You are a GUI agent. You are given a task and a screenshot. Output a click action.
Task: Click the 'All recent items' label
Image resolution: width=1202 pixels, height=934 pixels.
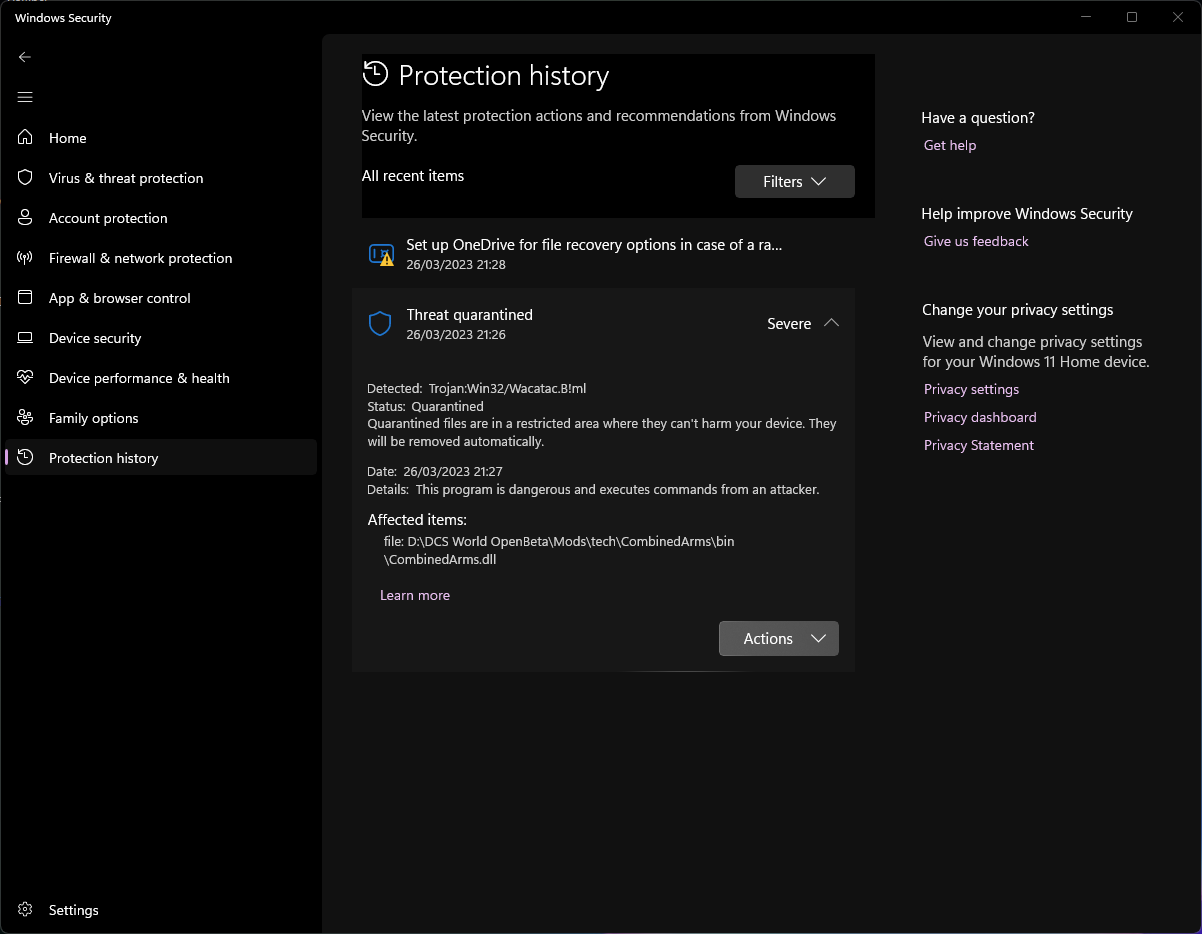pyautogui.click(x=413, y=175)
